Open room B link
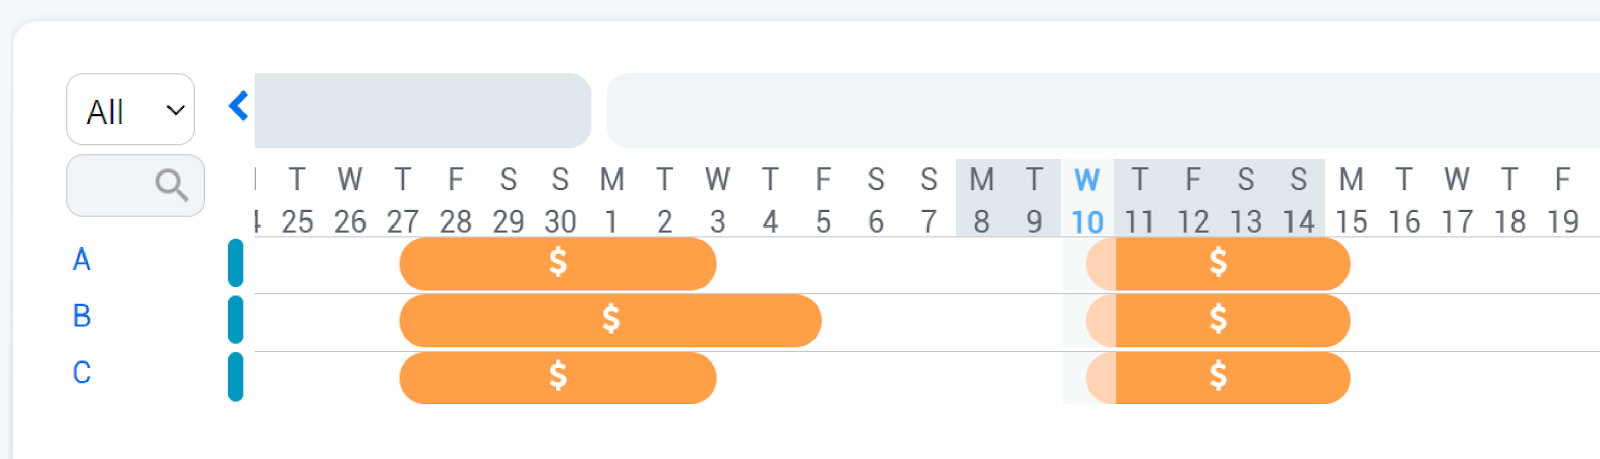Screen dimensions: 1600x459 click(82, 316)
